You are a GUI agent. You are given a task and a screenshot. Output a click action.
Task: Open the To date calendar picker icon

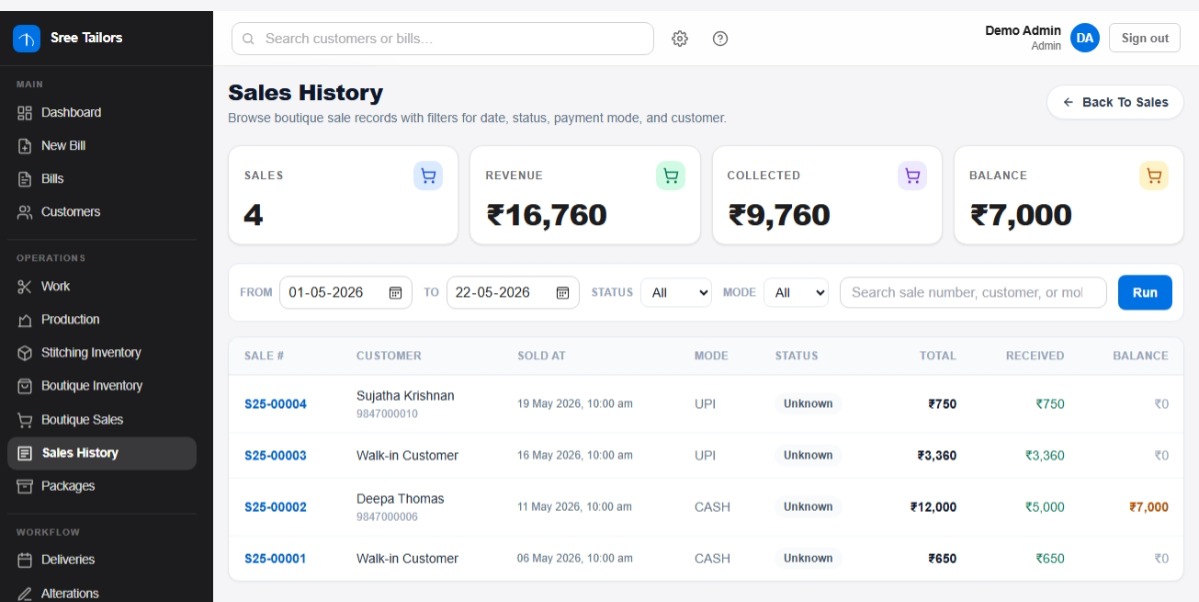563,292
